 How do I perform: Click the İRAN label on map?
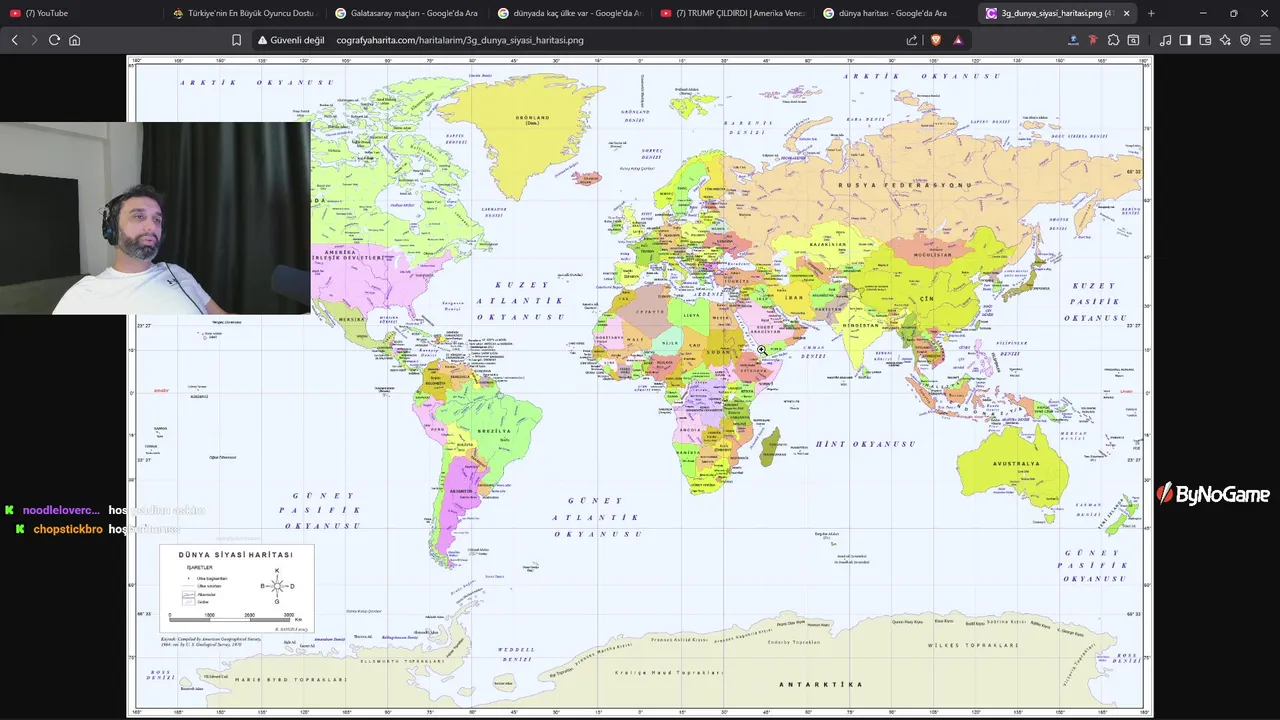point(793,298)
